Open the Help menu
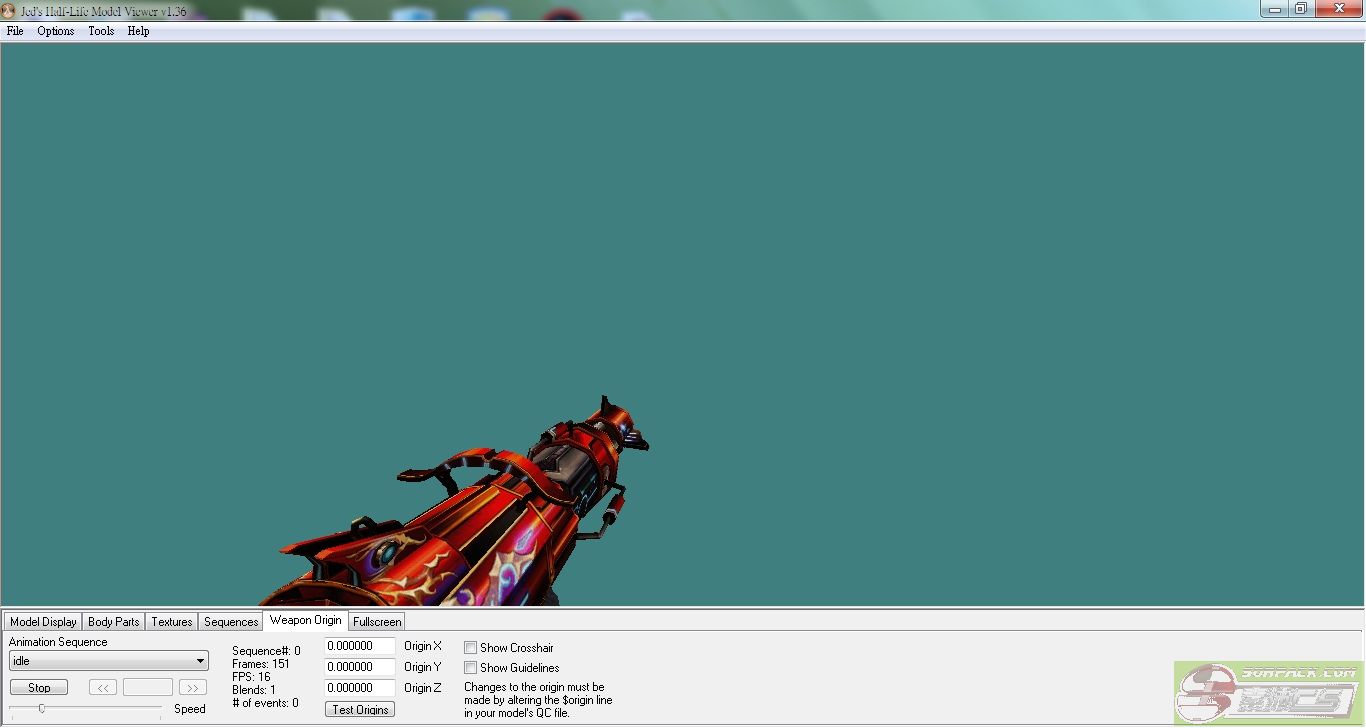The height and width of the screenshot is (728, 1366). pyautogui.click(x=139, y=31)
